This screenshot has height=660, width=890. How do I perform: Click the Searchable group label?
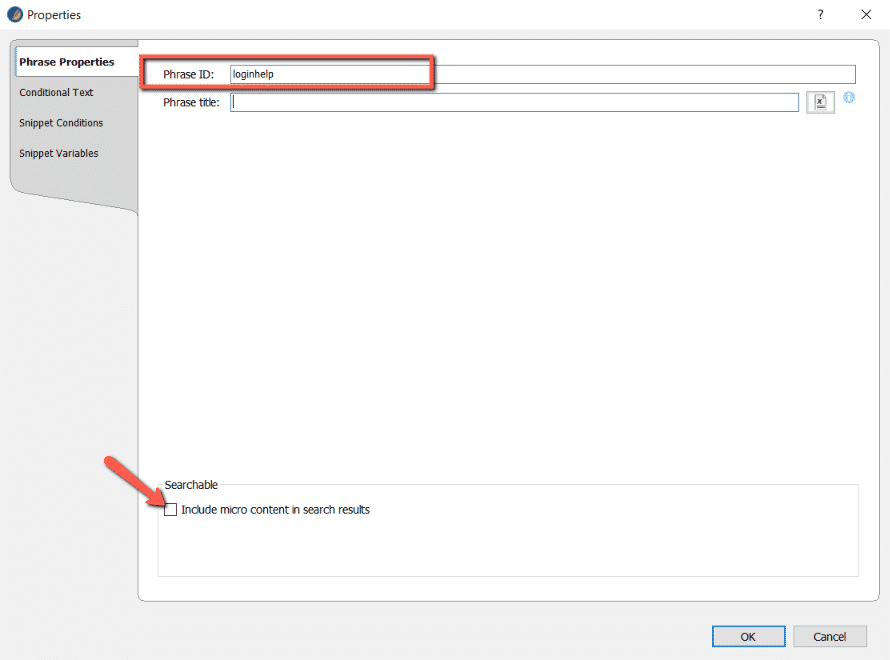point(190,485)
